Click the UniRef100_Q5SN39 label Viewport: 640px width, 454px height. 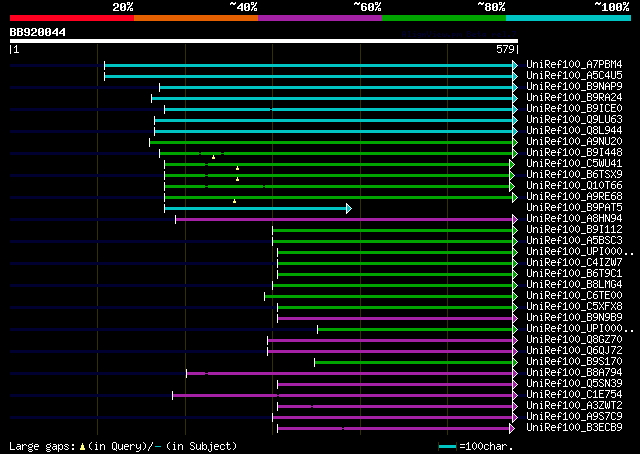[574, 384]
